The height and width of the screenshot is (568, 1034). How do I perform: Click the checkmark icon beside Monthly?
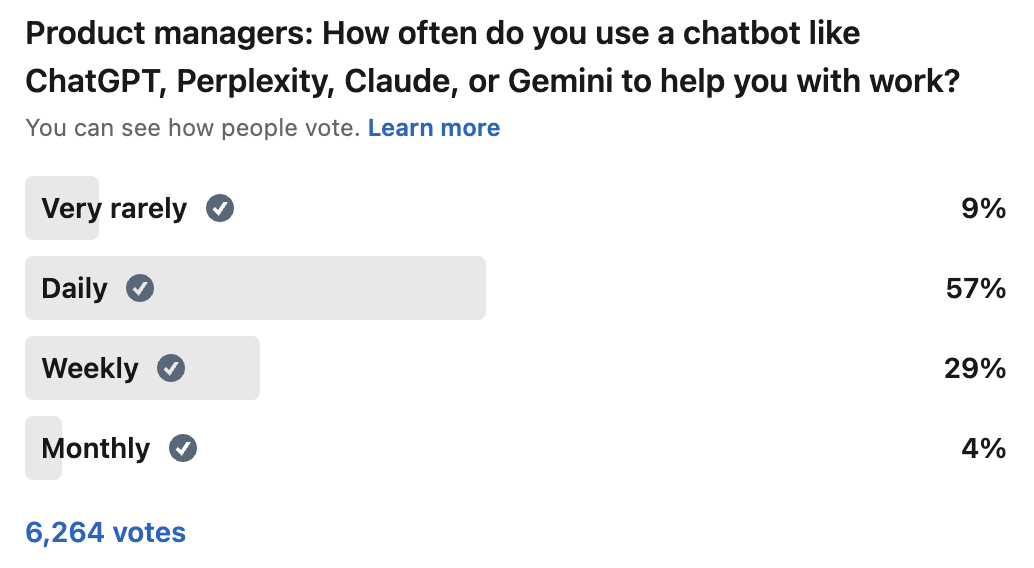click(183, 448)
